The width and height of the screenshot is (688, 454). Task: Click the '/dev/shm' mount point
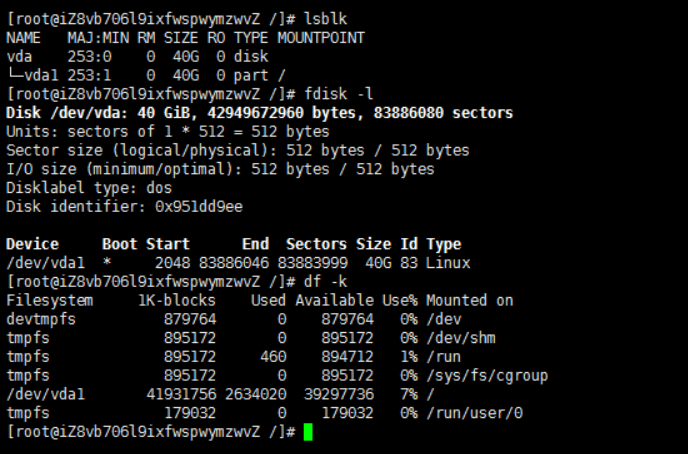point(461,338)
